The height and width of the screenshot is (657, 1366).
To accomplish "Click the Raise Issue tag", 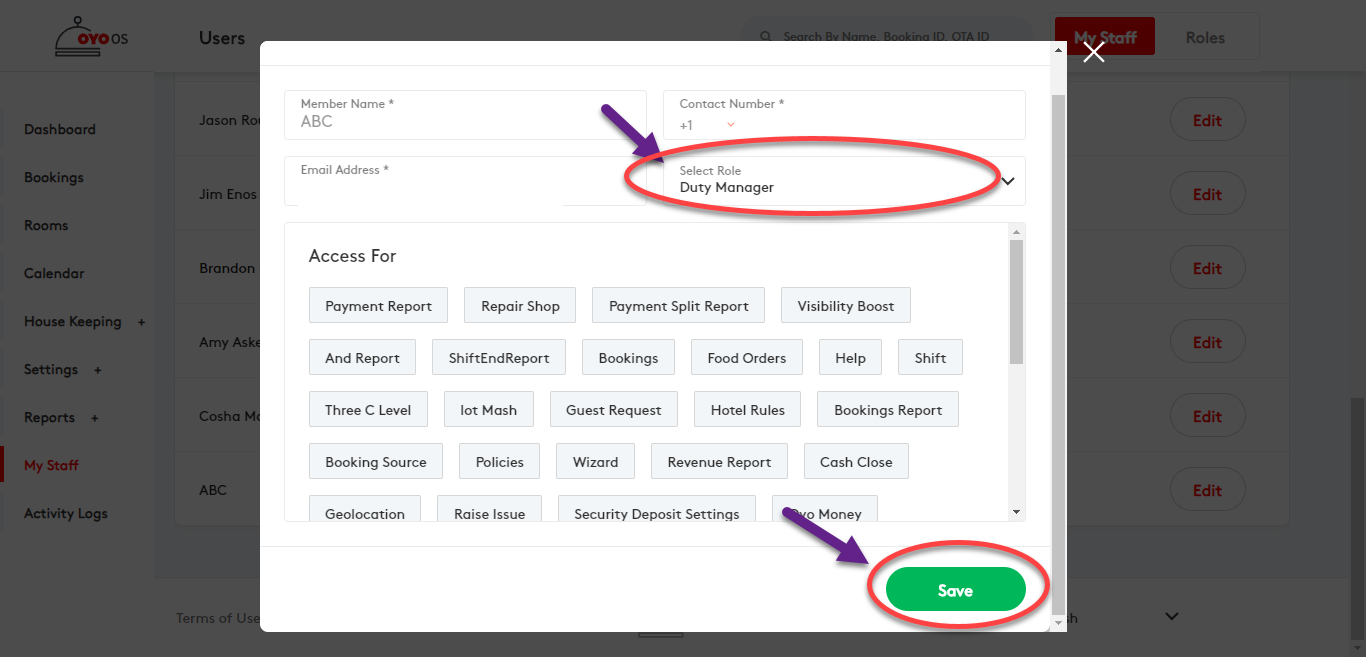I will coord(489,509).
